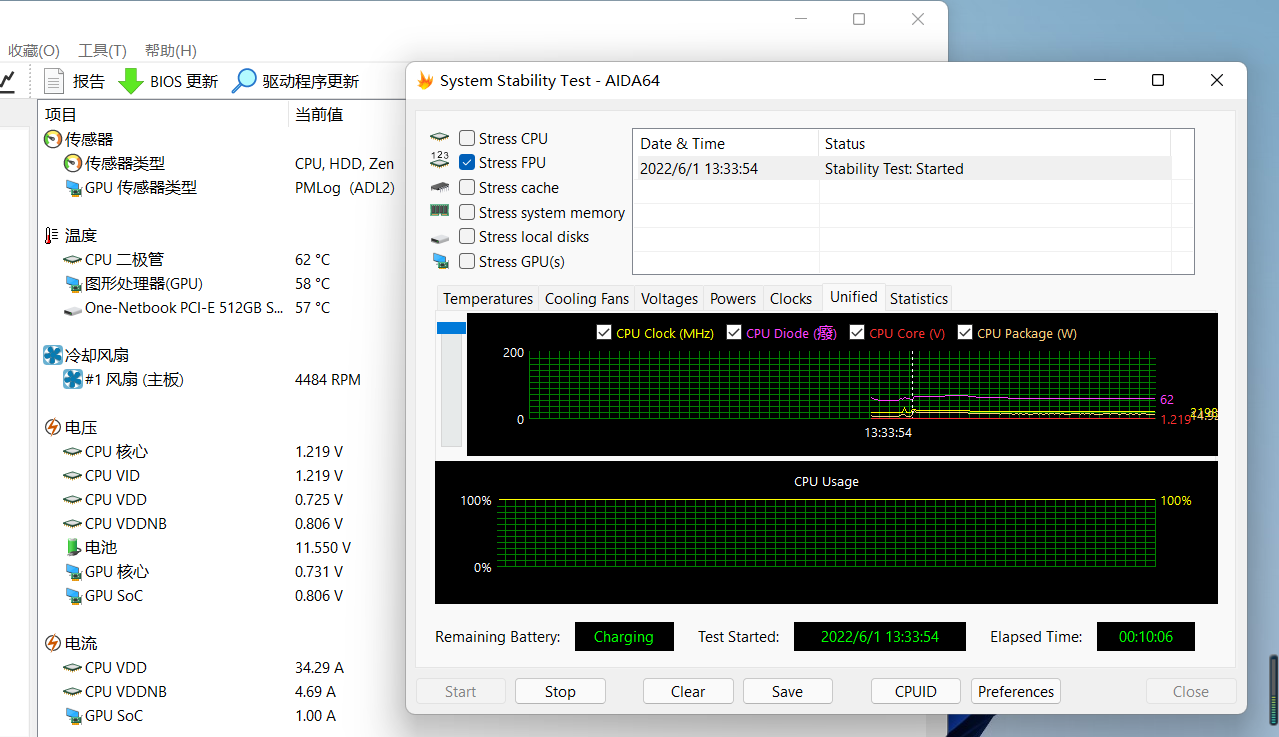Image resolution: width=1279 pixels, height=737 pixels.
Task: Select the CPU VDD 34.29 A row
Action: point(221,667)
